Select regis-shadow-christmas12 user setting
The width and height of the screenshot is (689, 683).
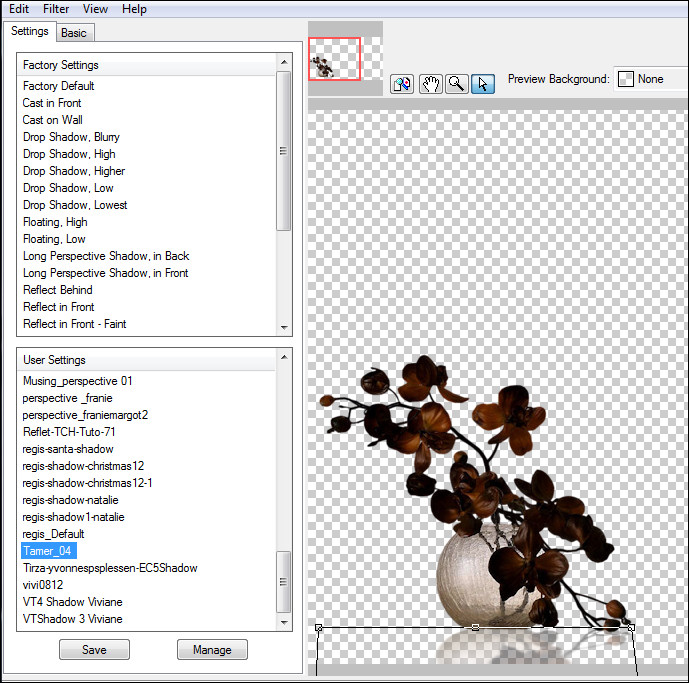click(83, 466)
